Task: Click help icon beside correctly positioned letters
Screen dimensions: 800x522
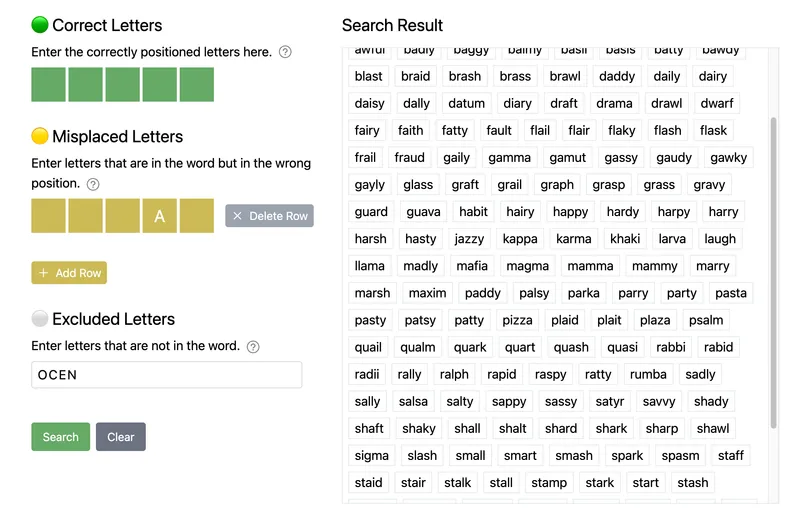Action: tap(285, 52)
